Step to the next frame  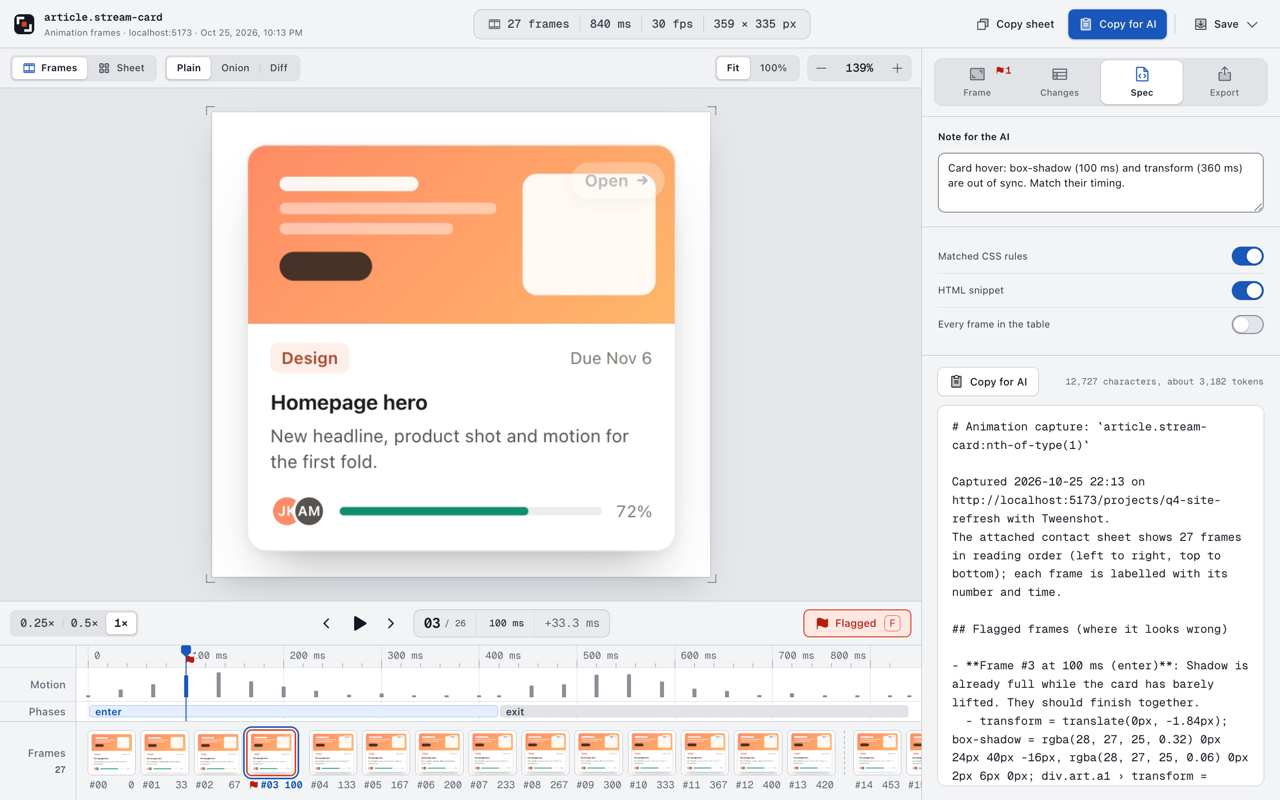coord(391,623)
